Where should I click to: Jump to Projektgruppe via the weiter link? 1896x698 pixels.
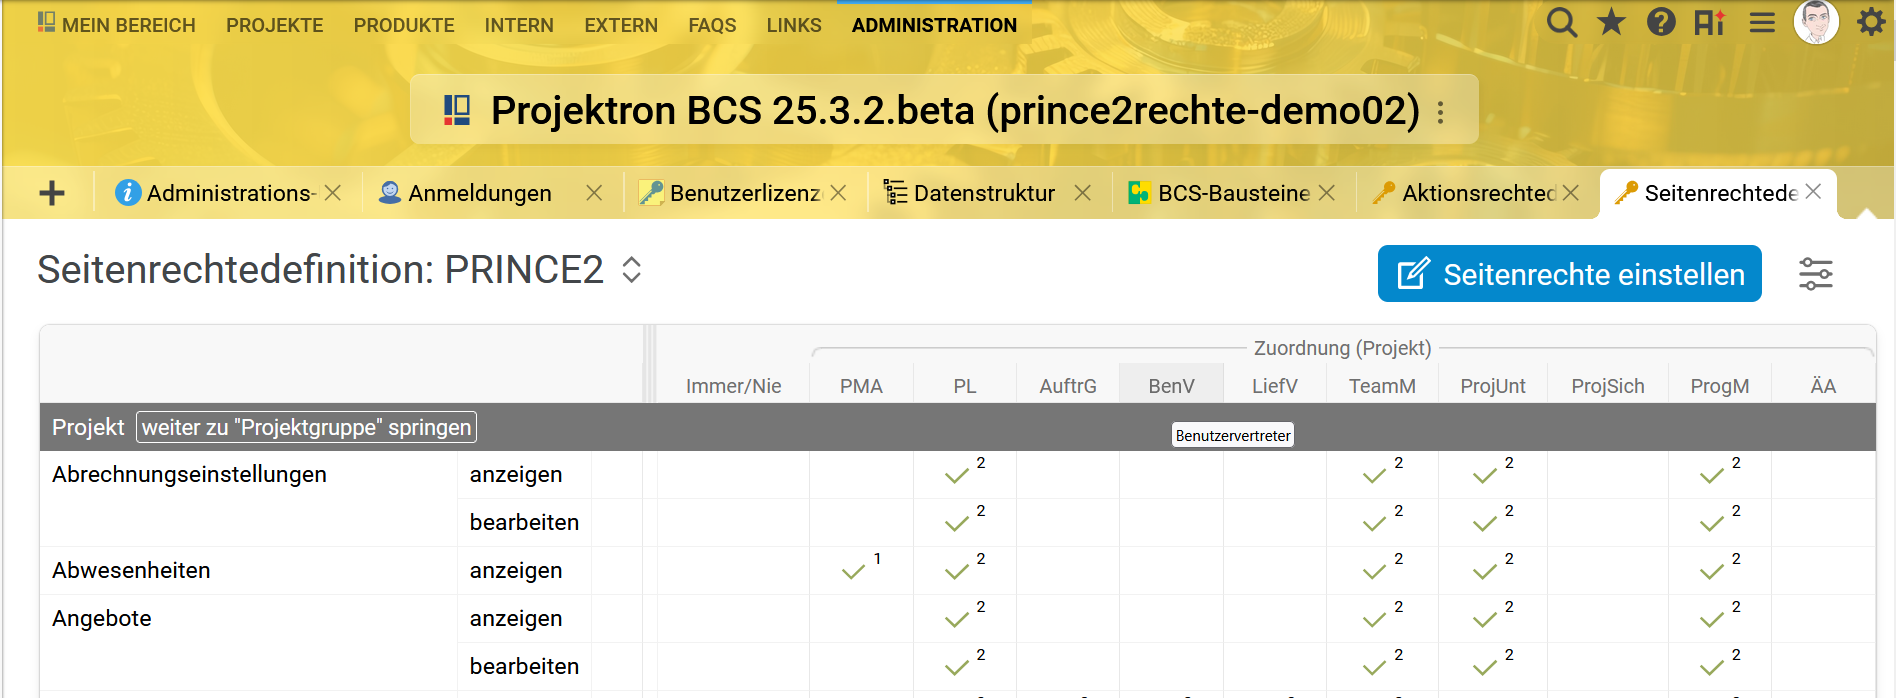tap(306, 427)
